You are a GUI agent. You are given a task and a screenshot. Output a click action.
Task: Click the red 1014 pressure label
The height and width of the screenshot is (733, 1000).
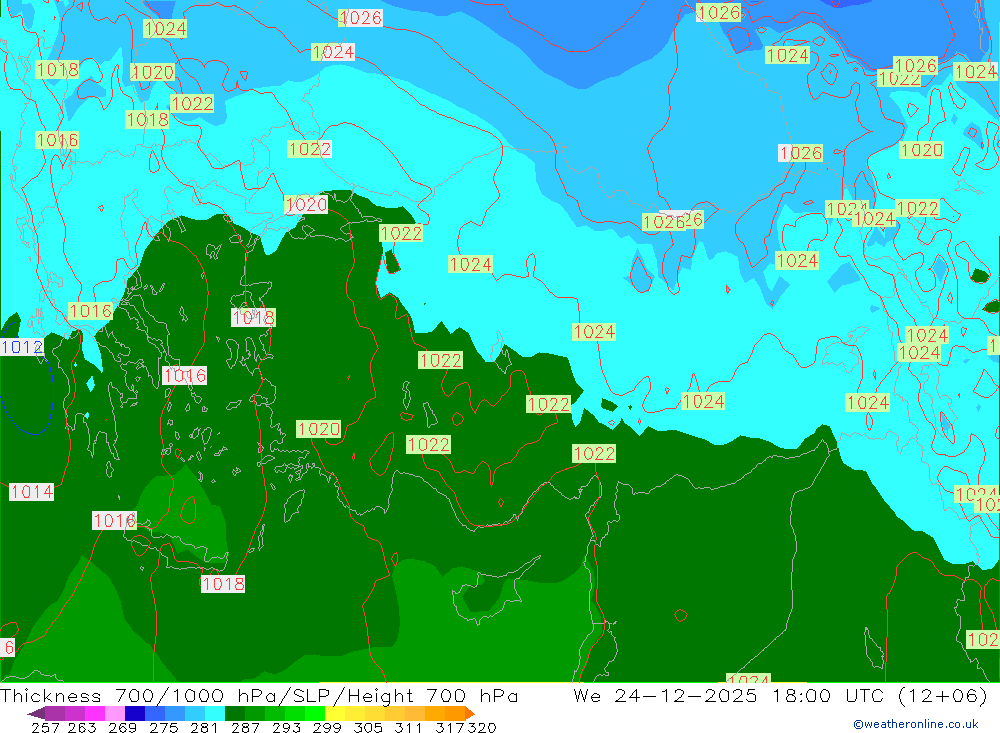pos(31,492)
